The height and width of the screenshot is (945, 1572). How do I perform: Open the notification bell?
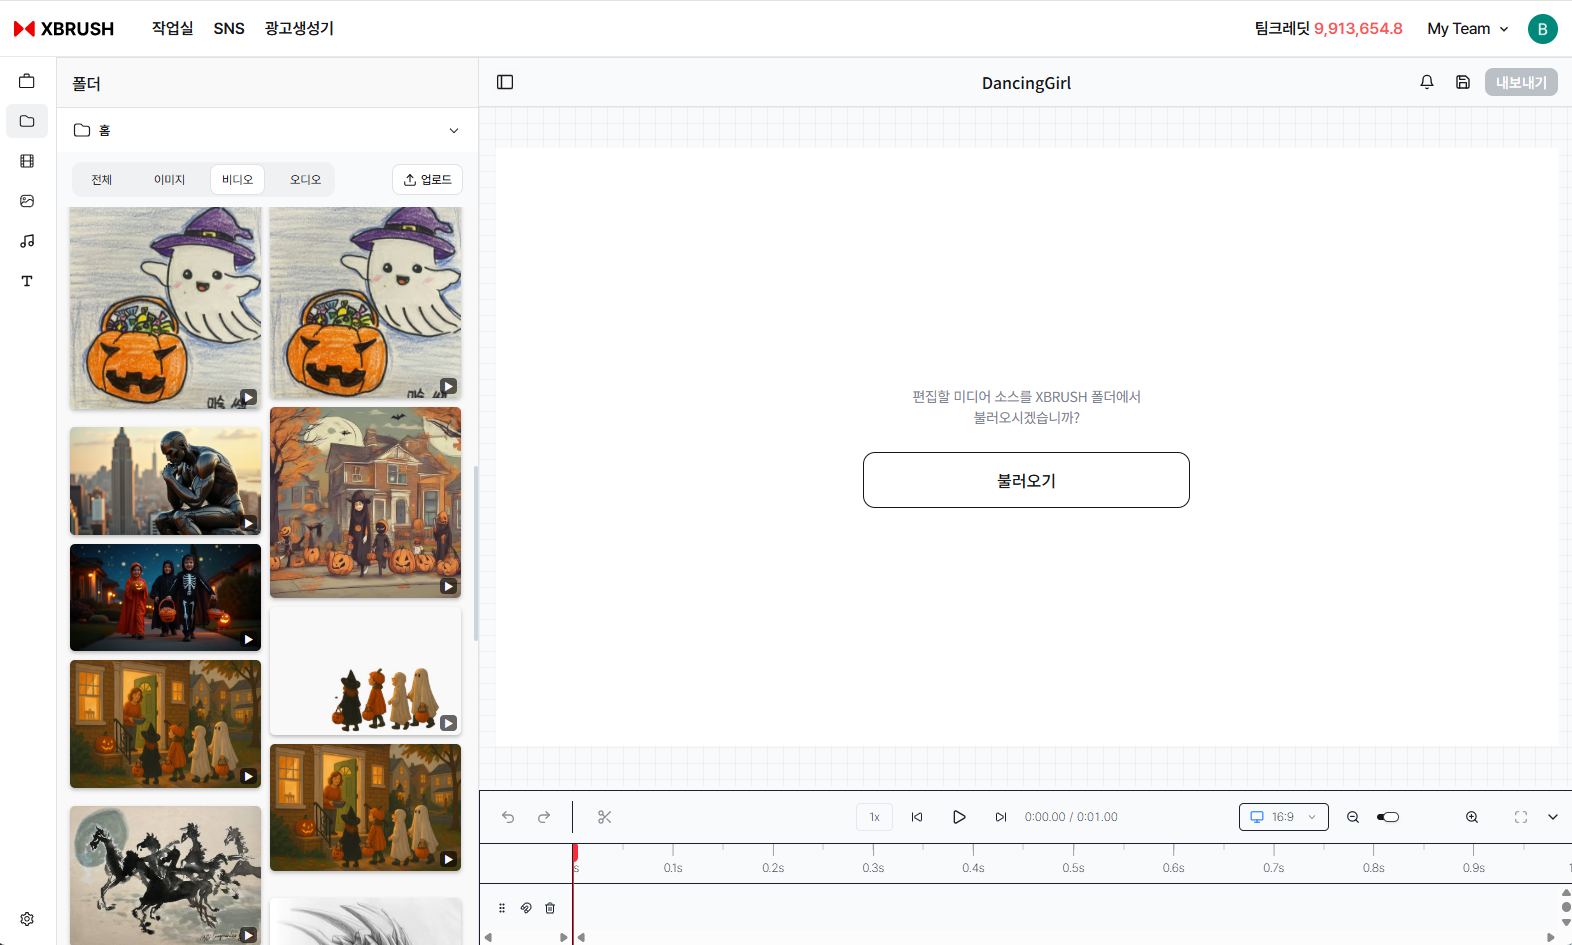[x=1427, y=82]
